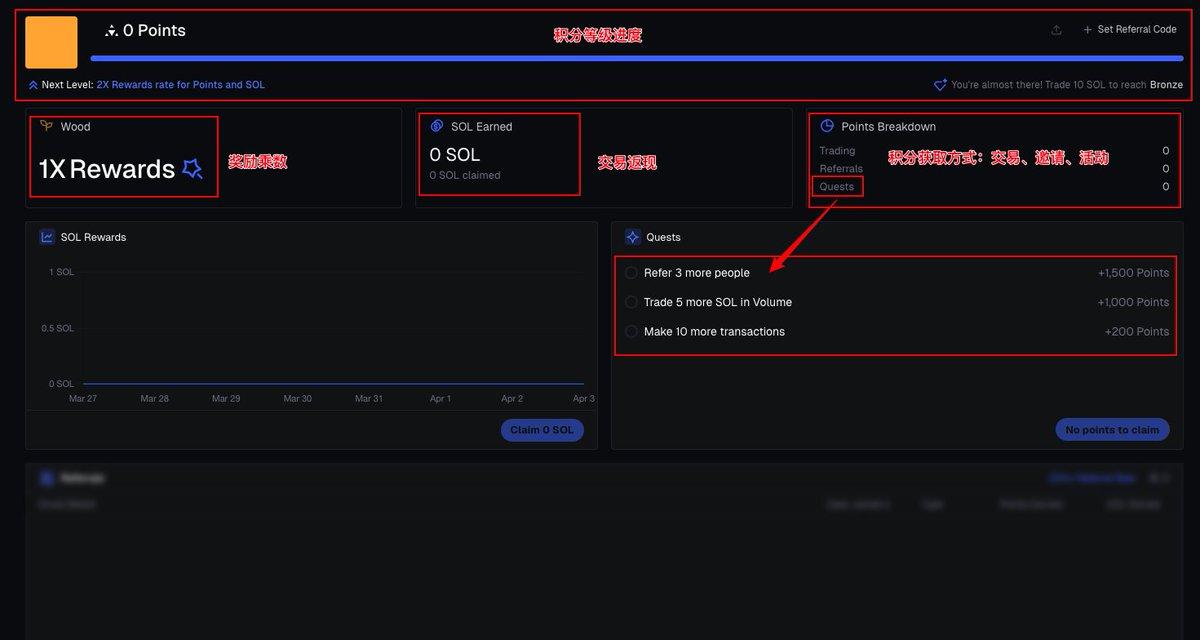
Task: Check the Refer 3 more people quest
Action: (x=631, y=273)
